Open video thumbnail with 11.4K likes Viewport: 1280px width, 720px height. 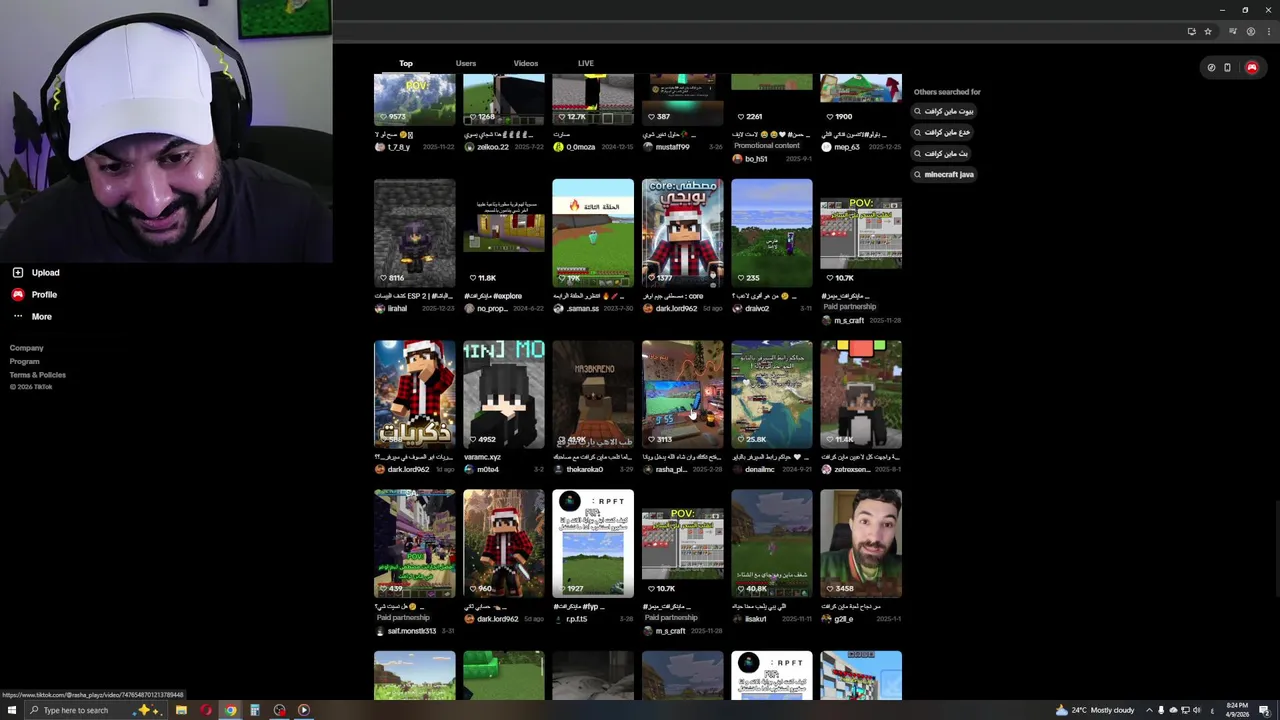tap(861, 394)
